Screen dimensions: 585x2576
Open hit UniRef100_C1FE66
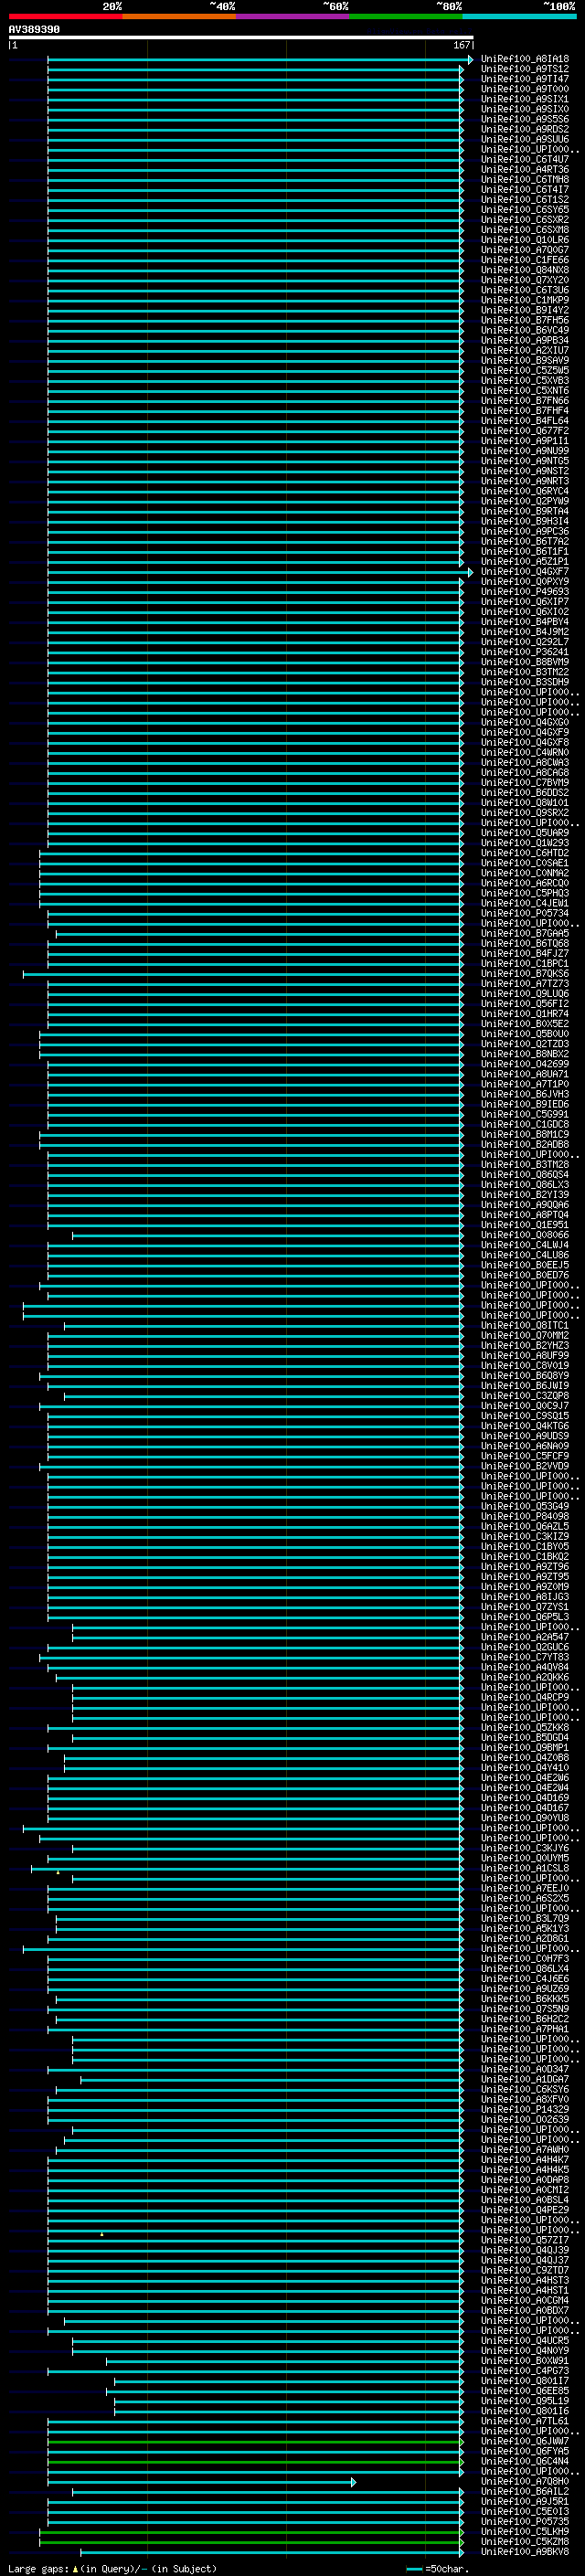coord(524,260)
